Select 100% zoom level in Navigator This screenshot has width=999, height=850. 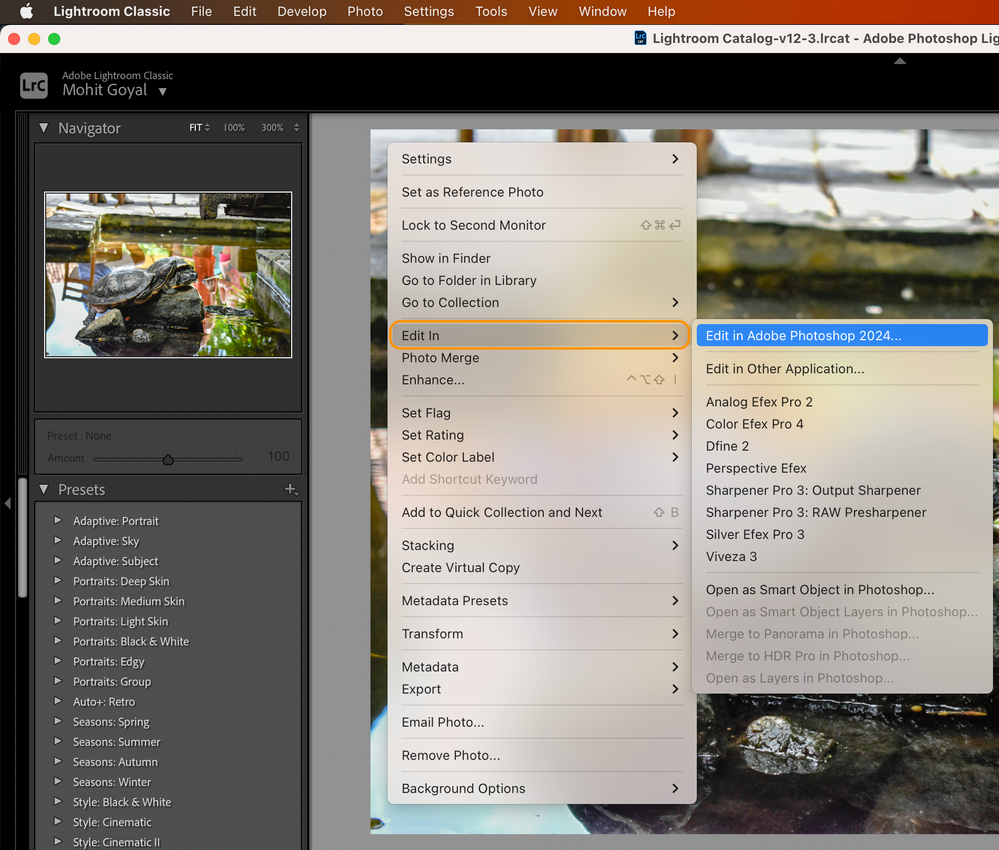(233, 128)
